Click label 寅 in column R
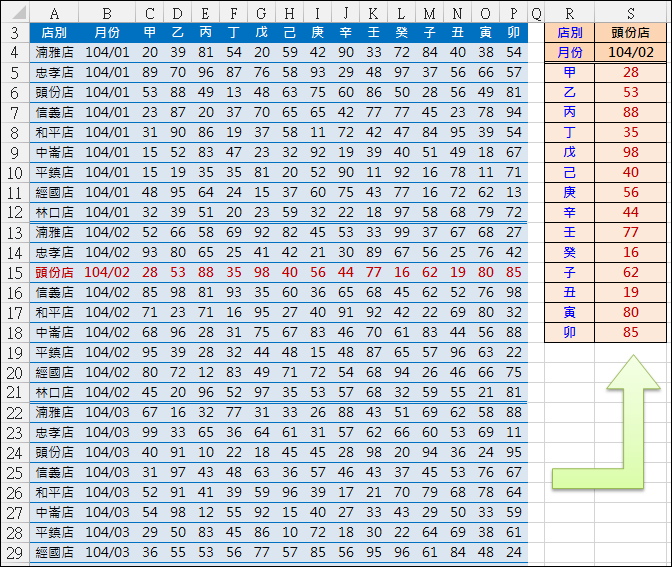The image size is (672, 567). coord(570,312)
